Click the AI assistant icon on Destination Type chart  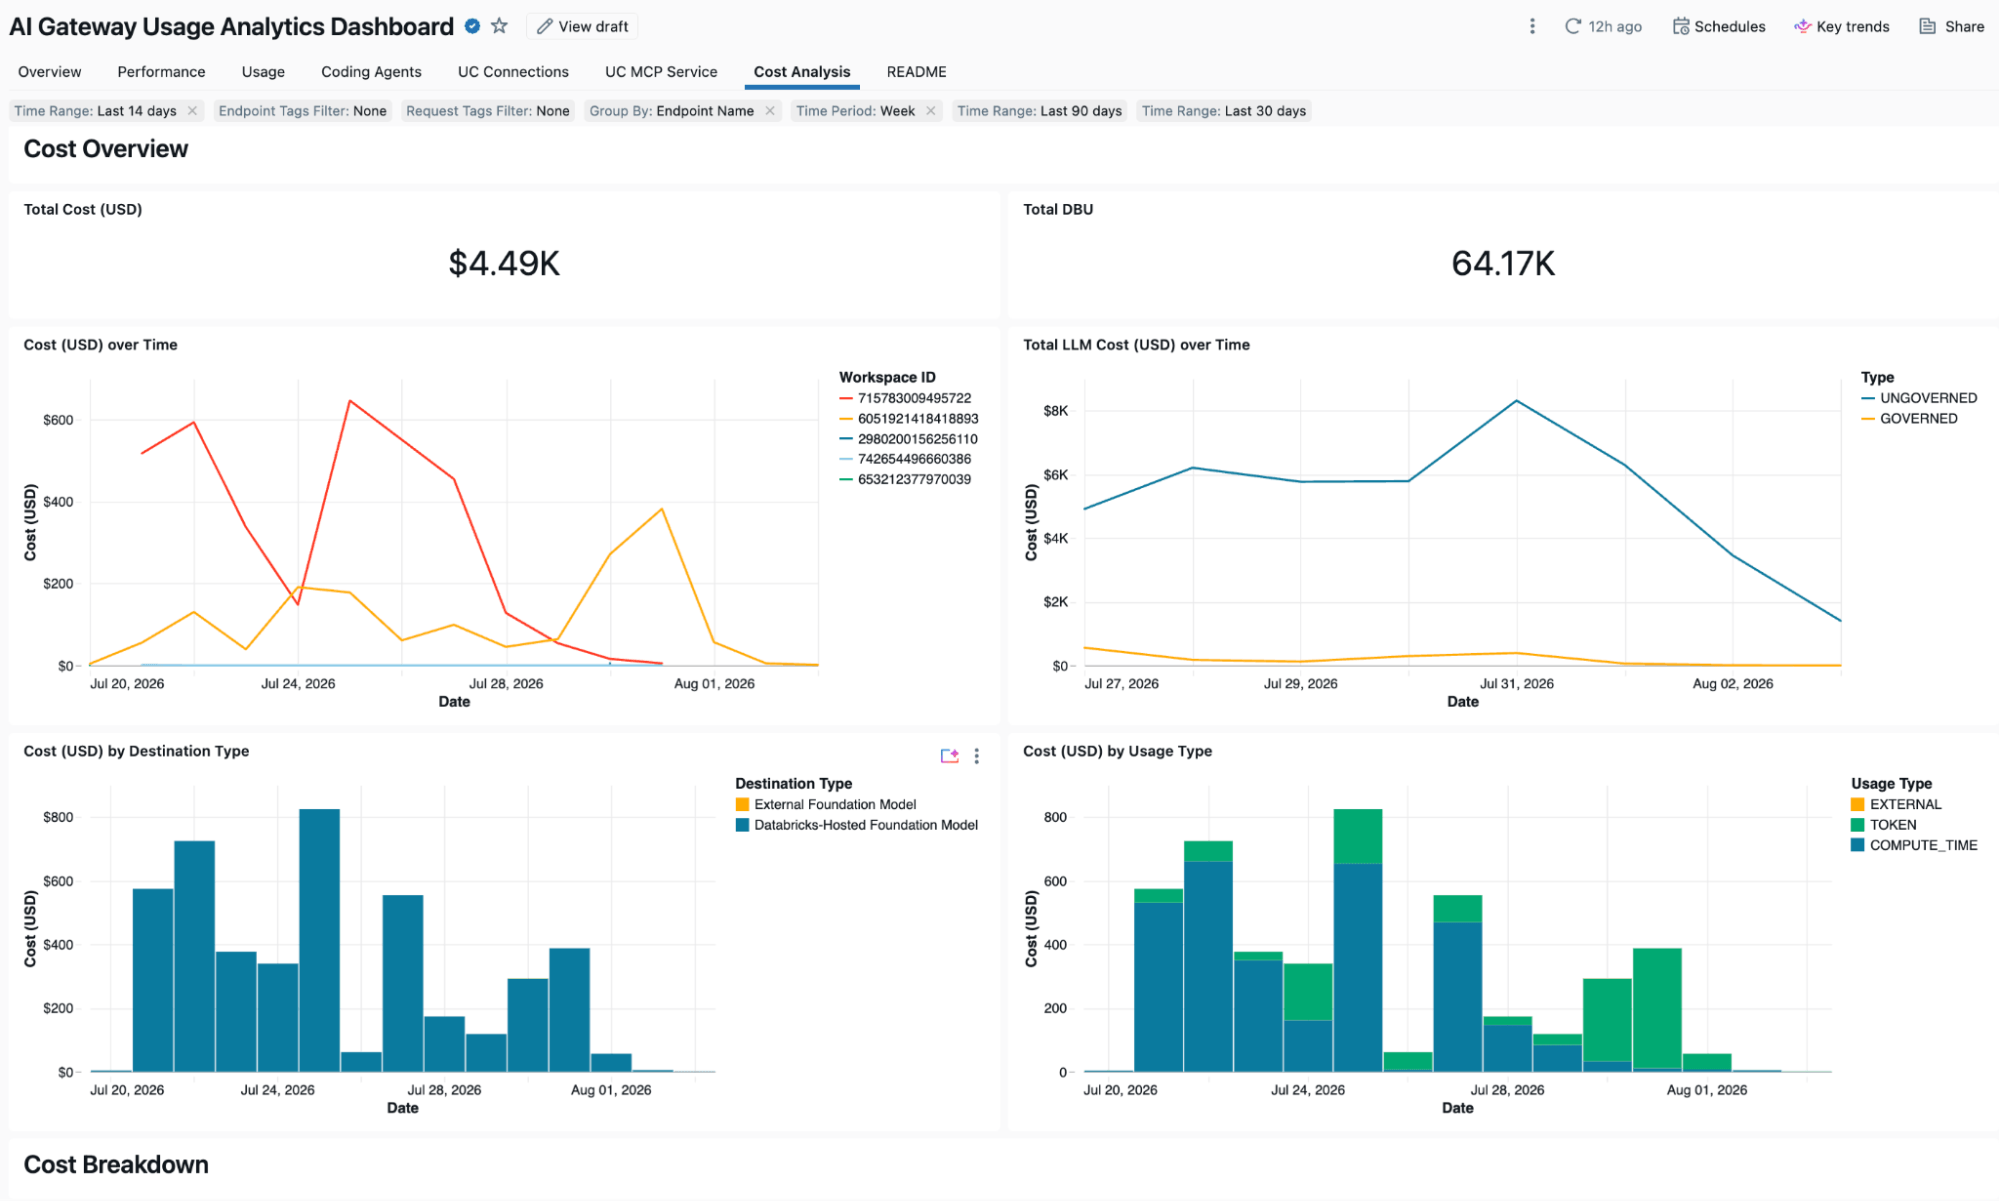click(x=950, y=756)
